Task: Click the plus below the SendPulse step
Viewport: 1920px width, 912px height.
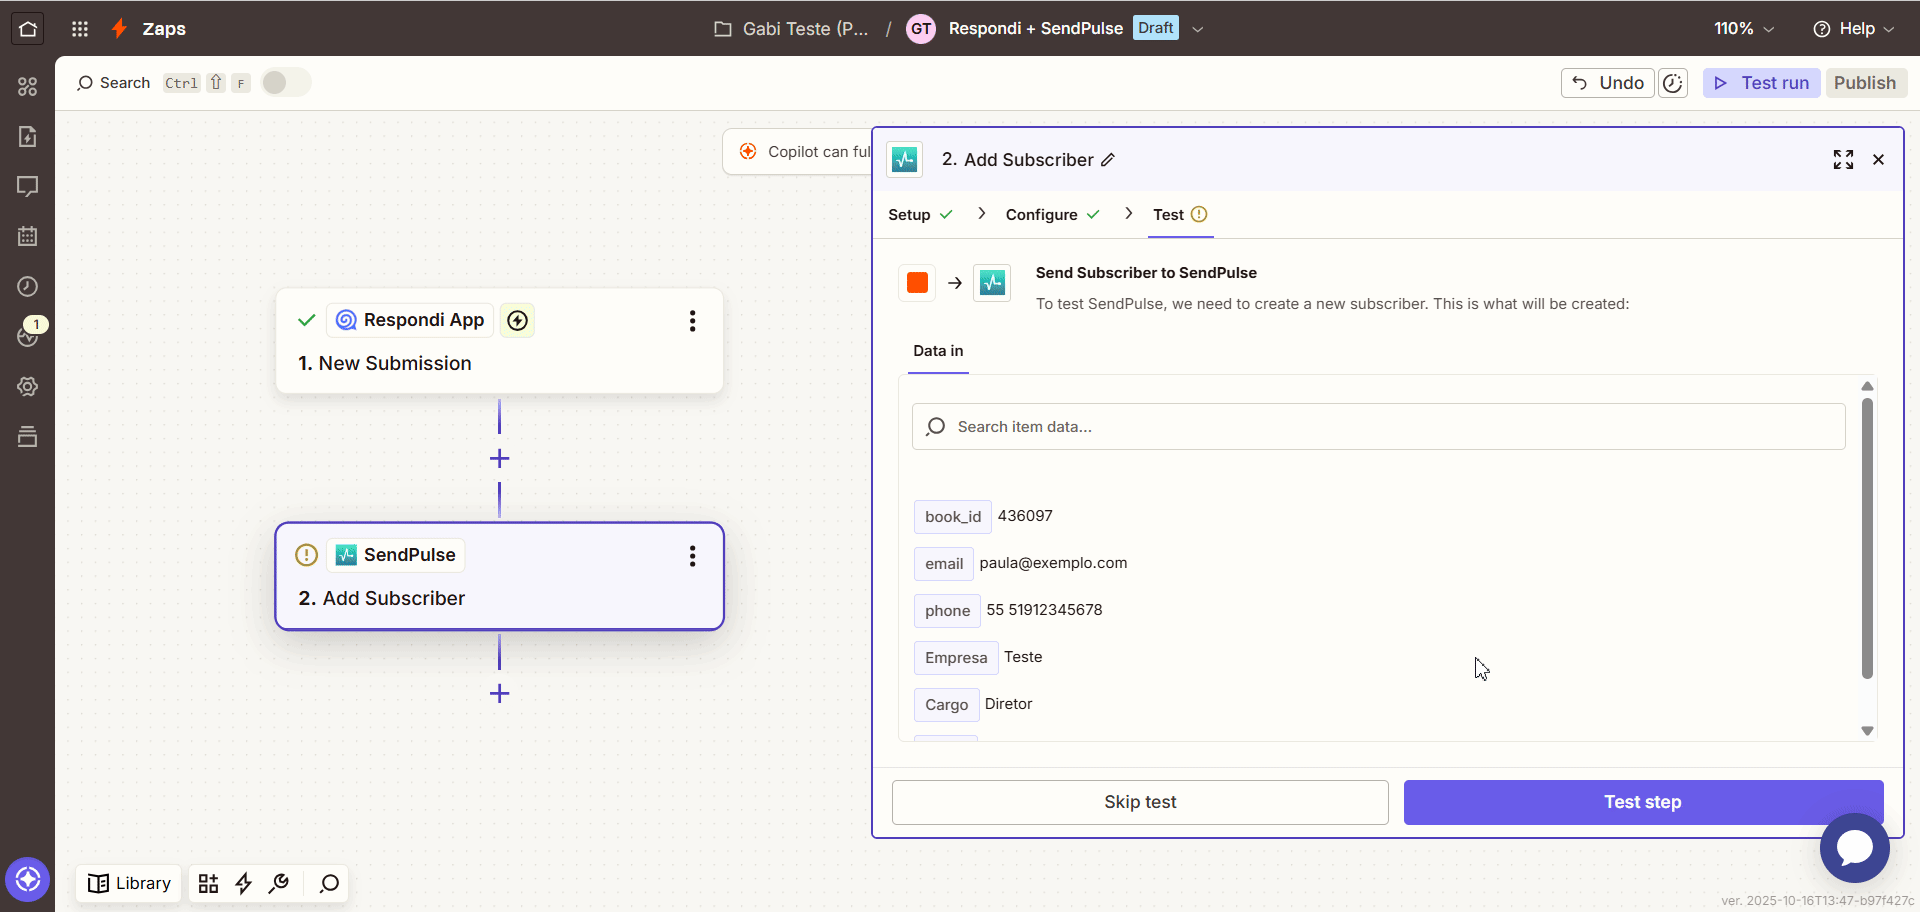Action: [x=499, y=694]
